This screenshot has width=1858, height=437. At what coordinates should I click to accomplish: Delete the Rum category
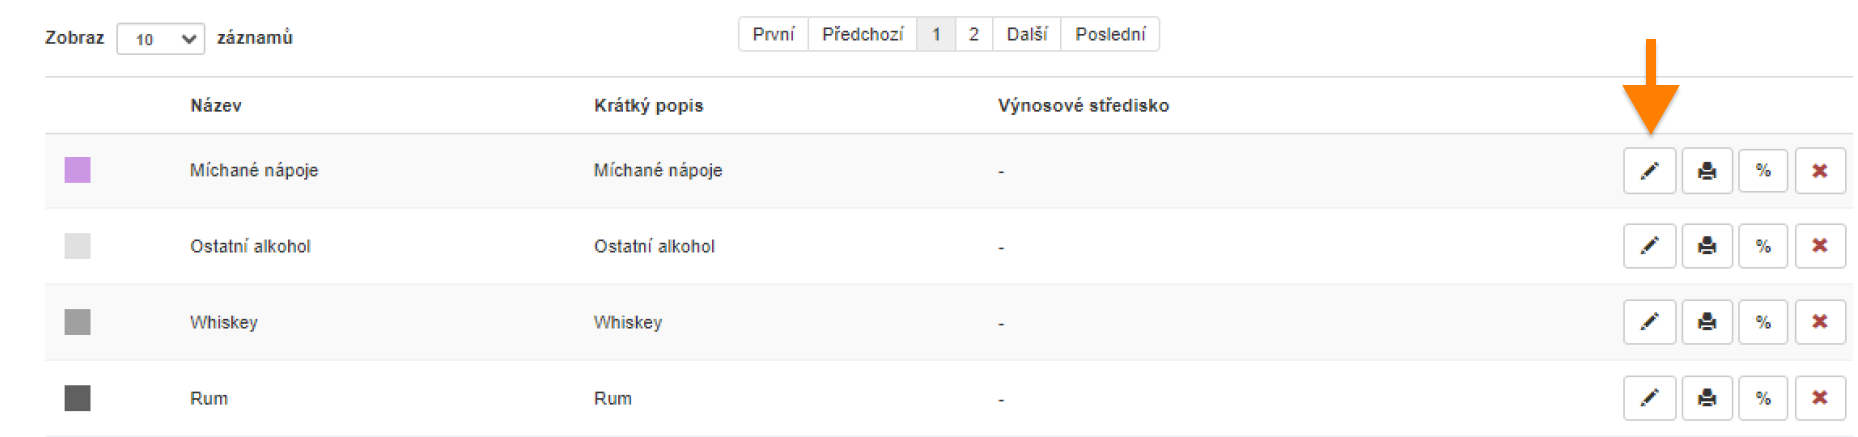click(x=1820, y=398)
